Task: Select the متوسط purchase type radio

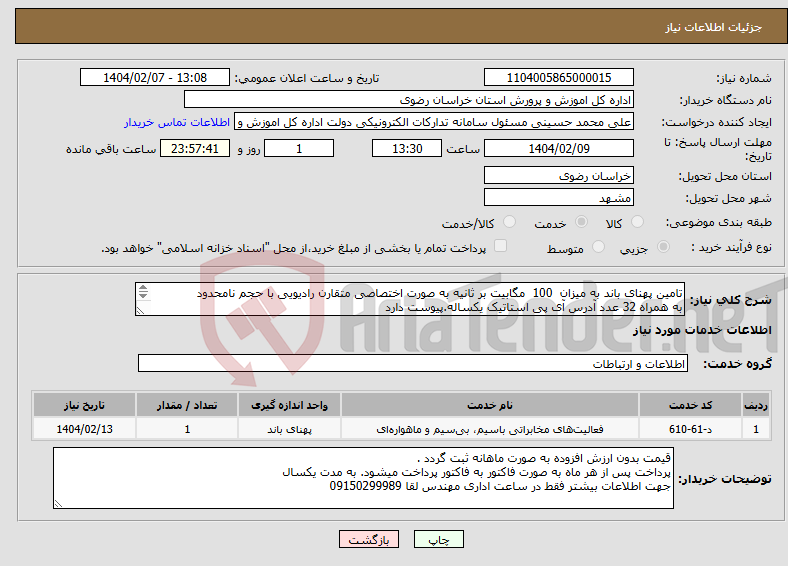Action: (598, 246)
